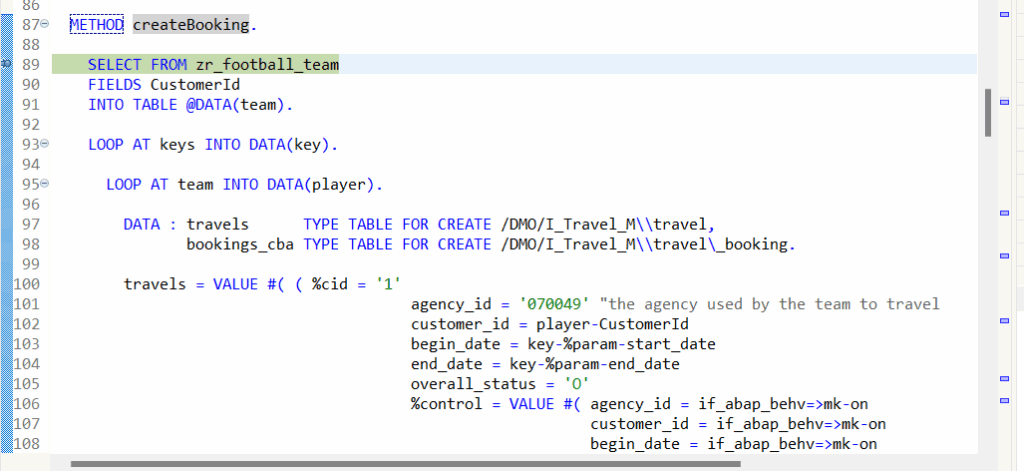Click the bookings_cba variable name
The width and height of the screenshot is (1024, 471).
point(240,244)
